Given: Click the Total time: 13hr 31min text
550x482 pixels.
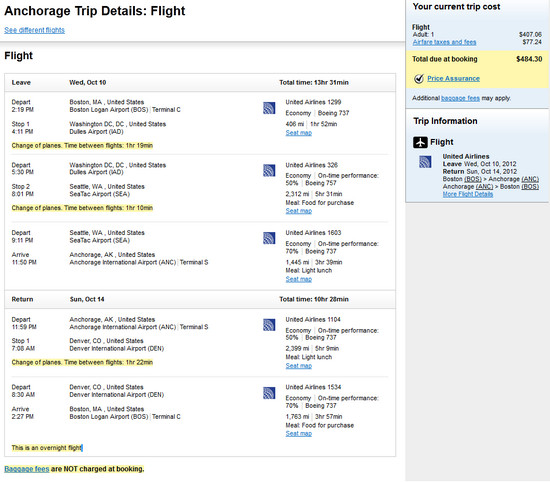Looking at the screenshot, I should click(314, 82).
